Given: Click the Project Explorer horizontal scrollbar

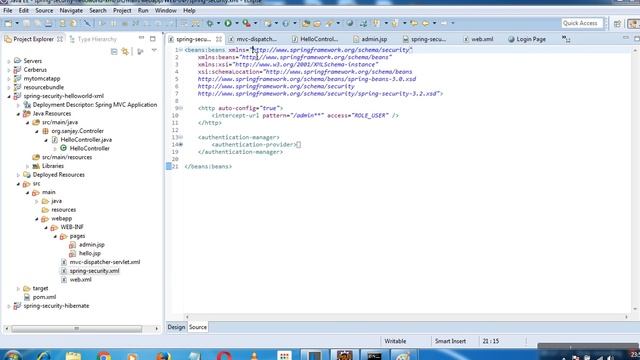Looking at the screenshot, I should [77, 329].
